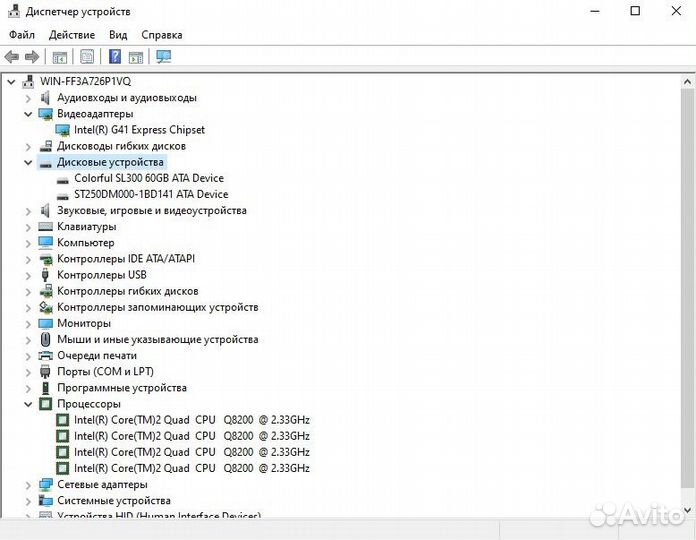
Task: Expand the Программные устройства category
Action: 28,388
